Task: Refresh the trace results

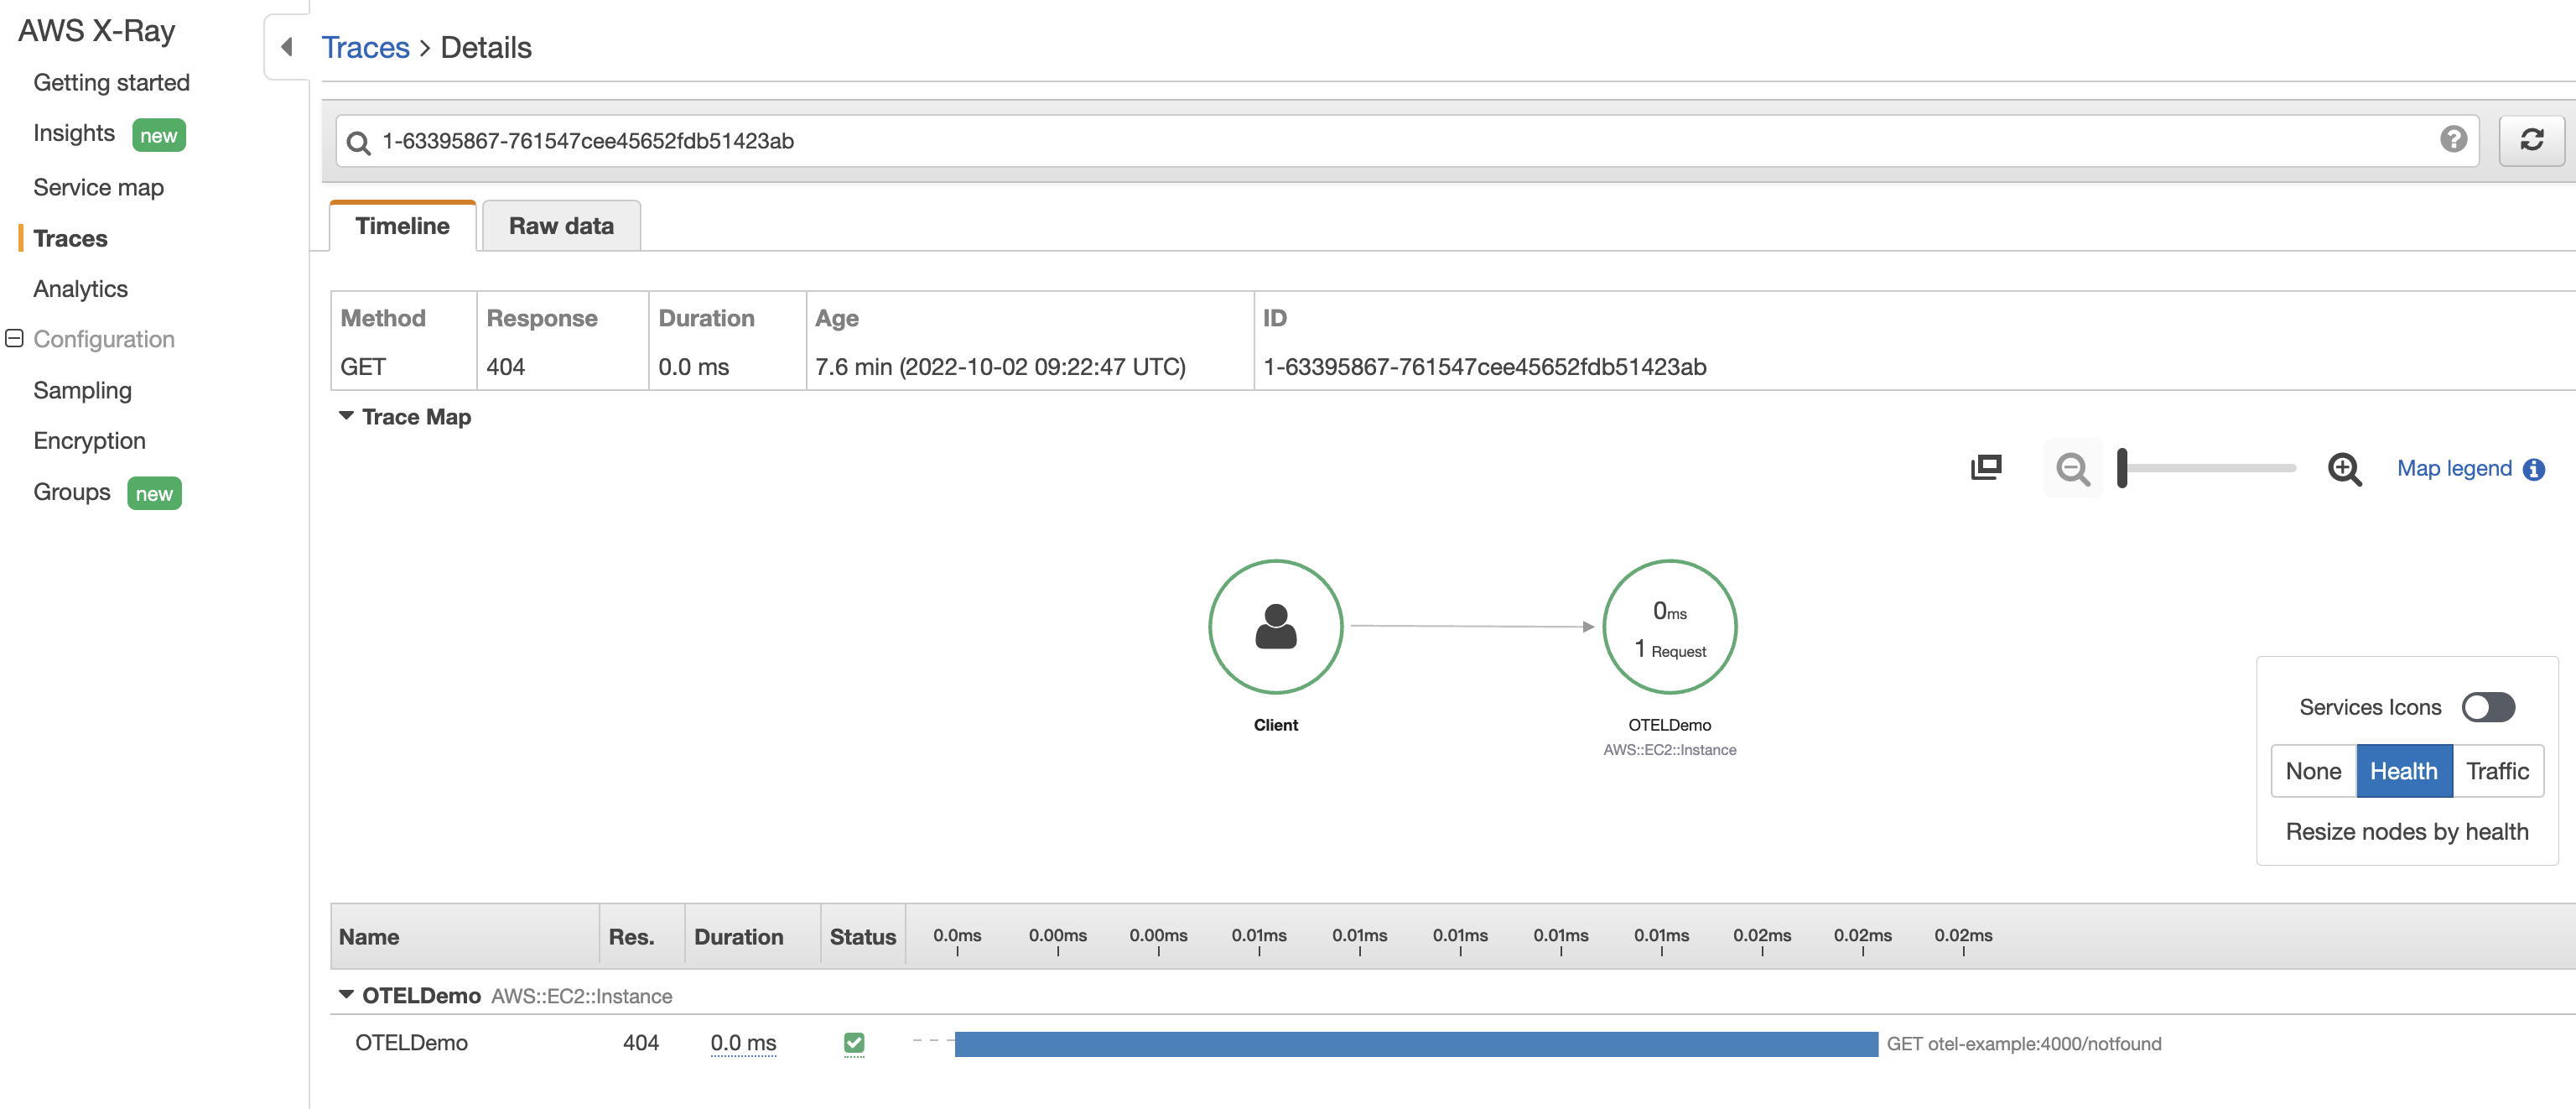Action: tap(2531, 140)
